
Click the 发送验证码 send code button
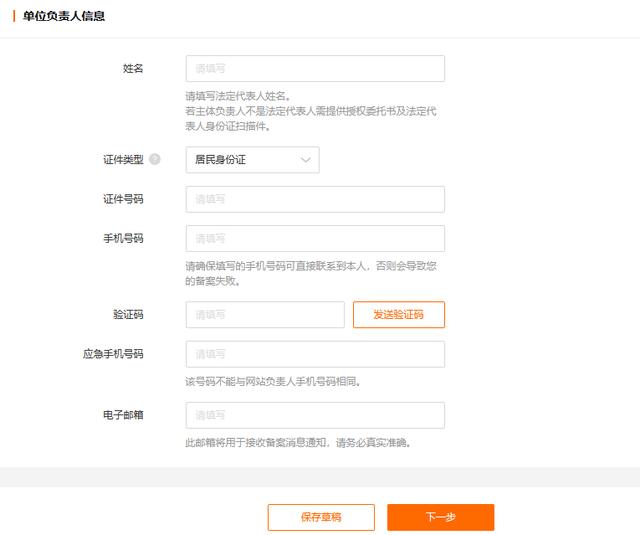pyautogui.click(x=399, y=315)
